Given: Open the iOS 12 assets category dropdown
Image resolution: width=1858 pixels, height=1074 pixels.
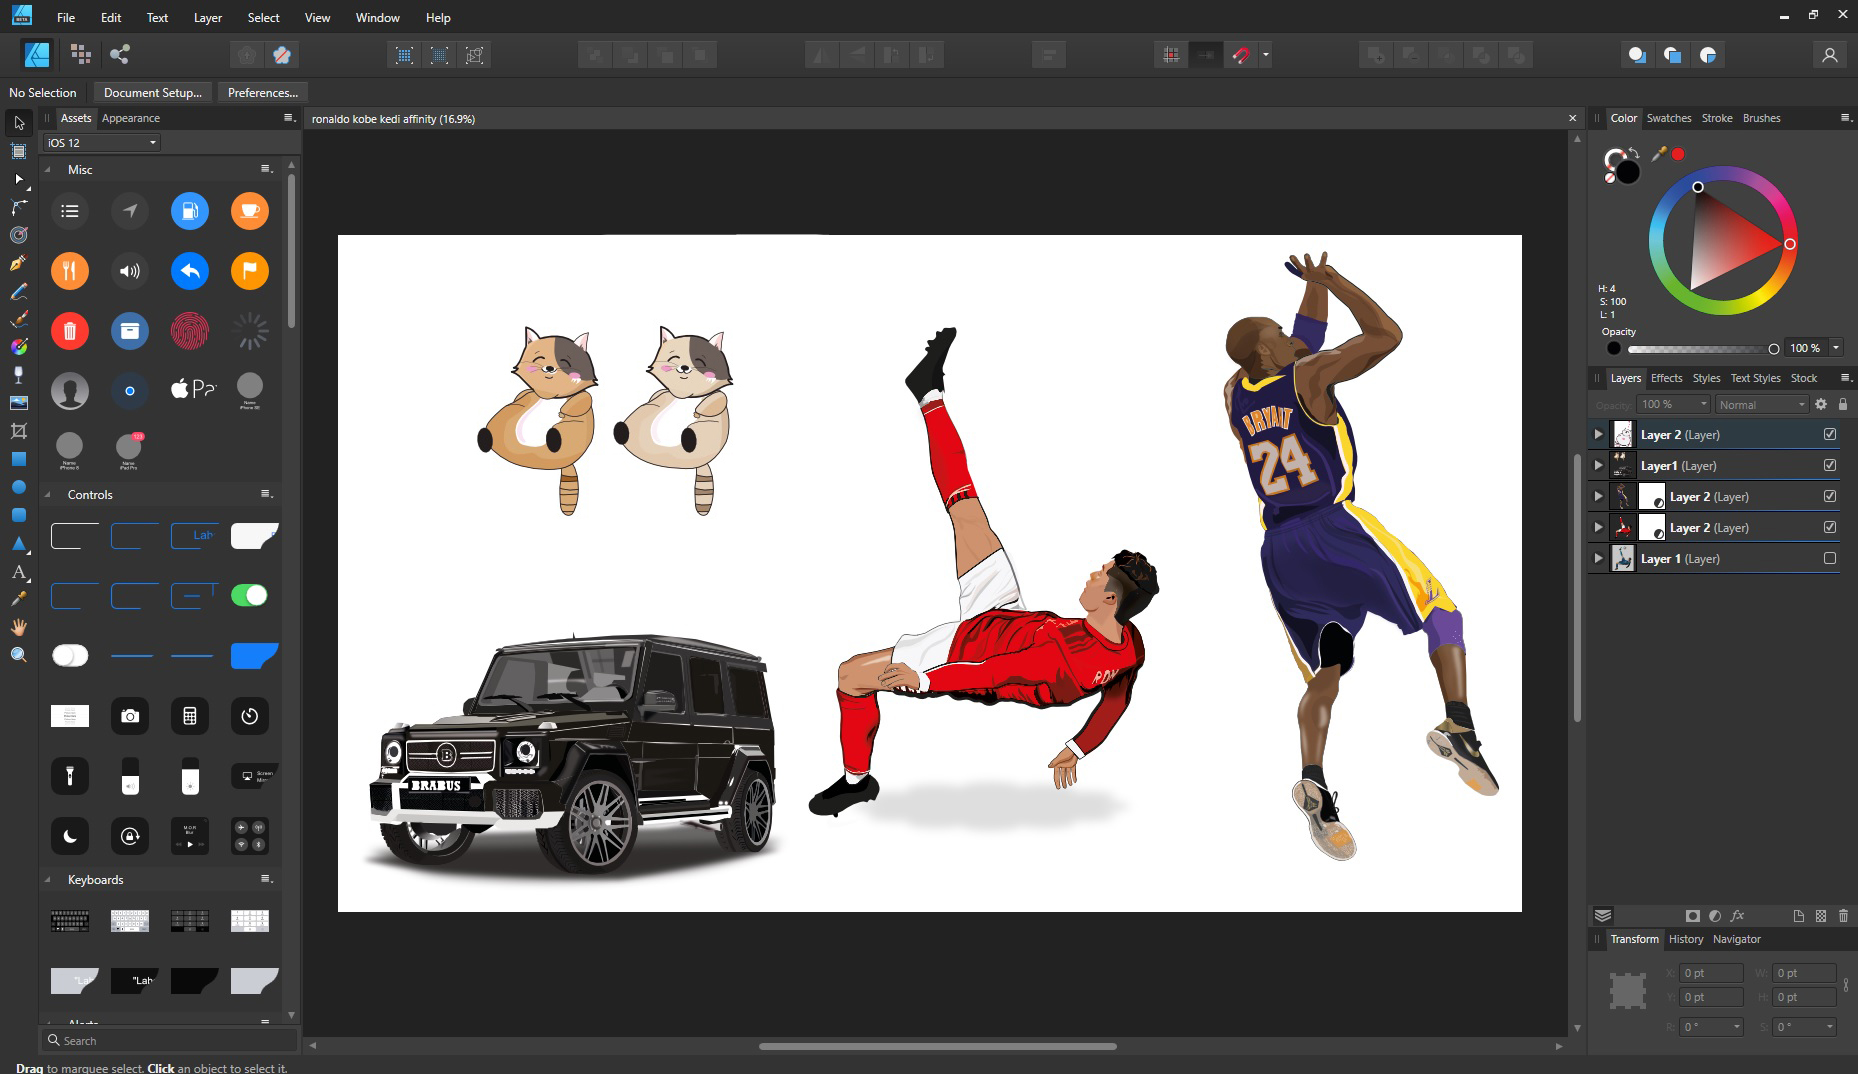Looking at the screenshot, I should [x=102, y=143].
